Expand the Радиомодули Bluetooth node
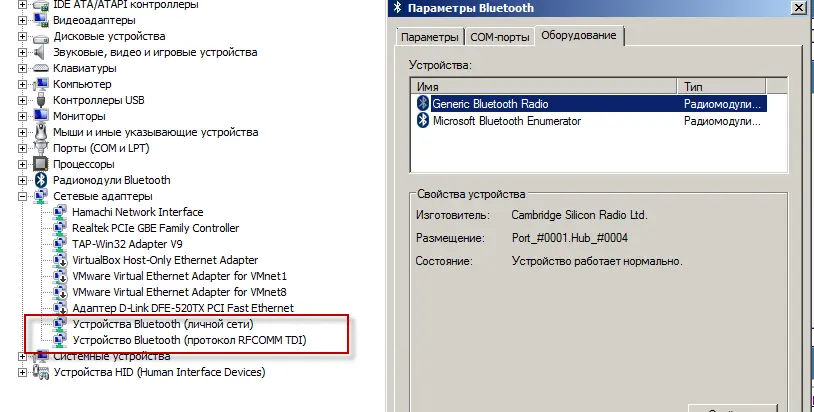Screen dimensions: 814x412 click(24, 180)
